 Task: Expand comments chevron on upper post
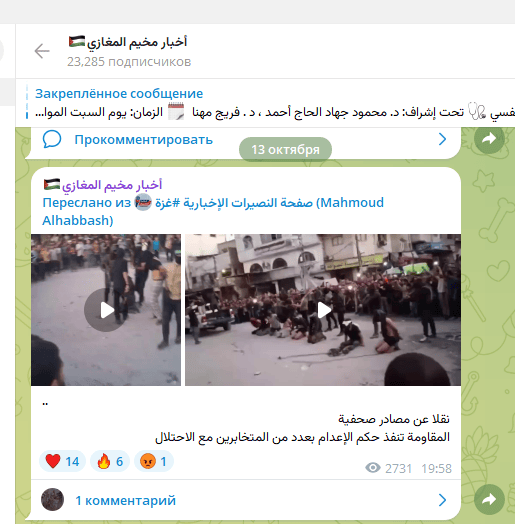(442, 139)
